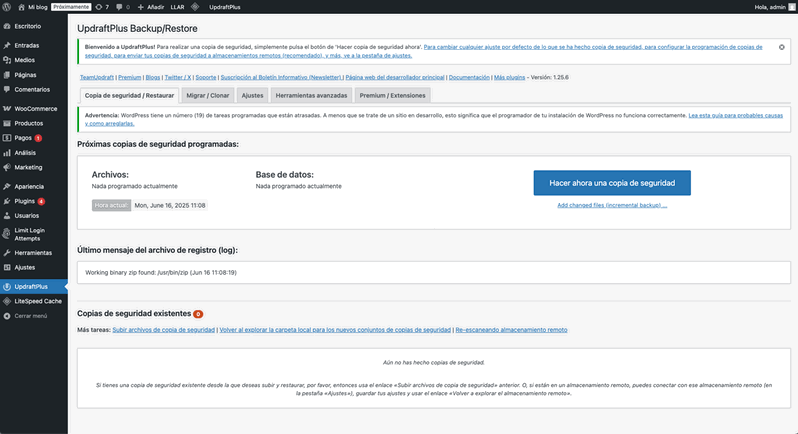Open the Más plugins link
798x434 pixels.
[509, 77]
